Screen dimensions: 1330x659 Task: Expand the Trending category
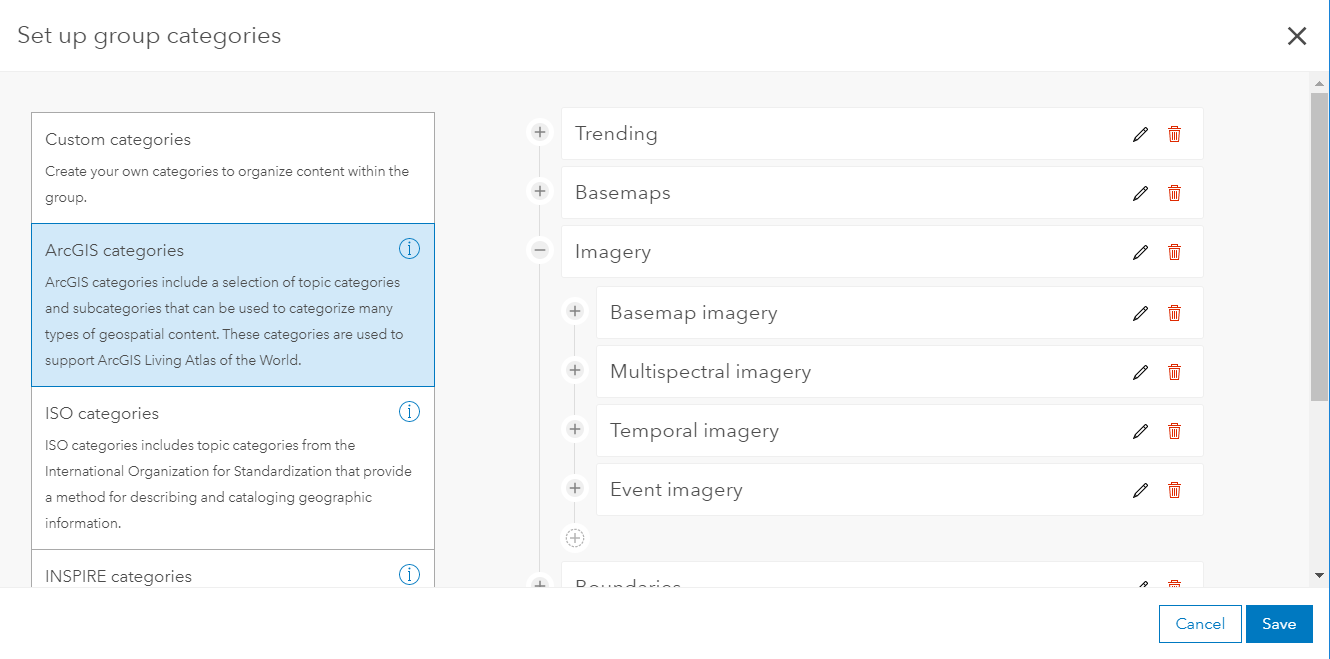(x=540, y=132)
